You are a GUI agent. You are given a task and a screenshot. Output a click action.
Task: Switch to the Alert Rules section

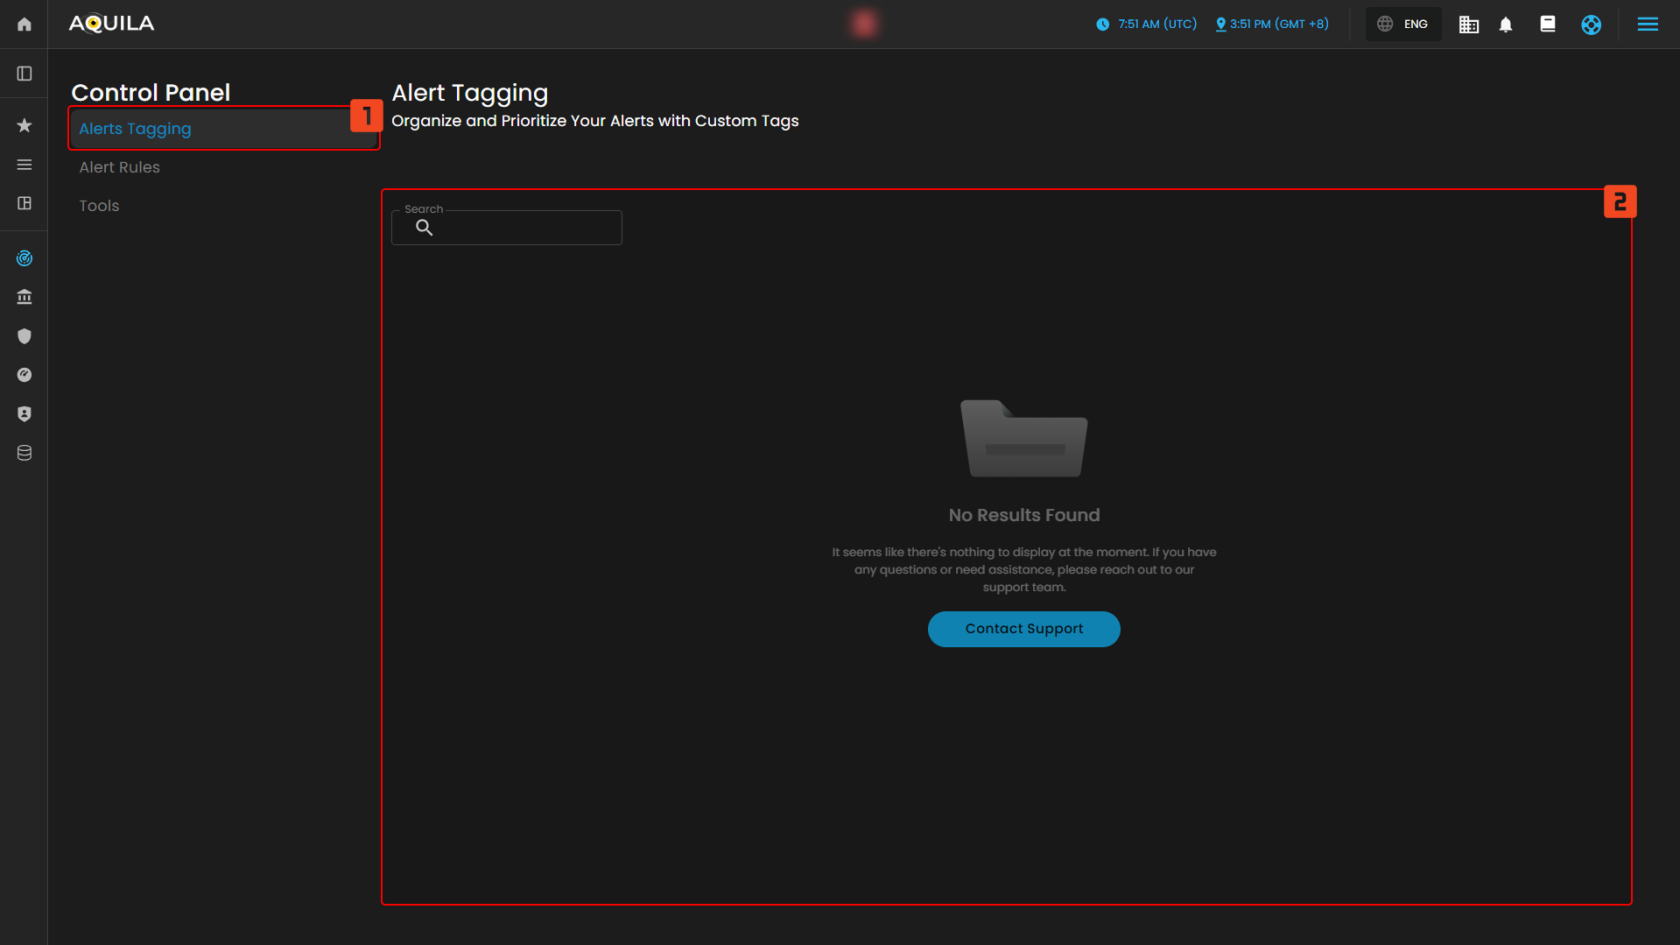click(119, 167)
